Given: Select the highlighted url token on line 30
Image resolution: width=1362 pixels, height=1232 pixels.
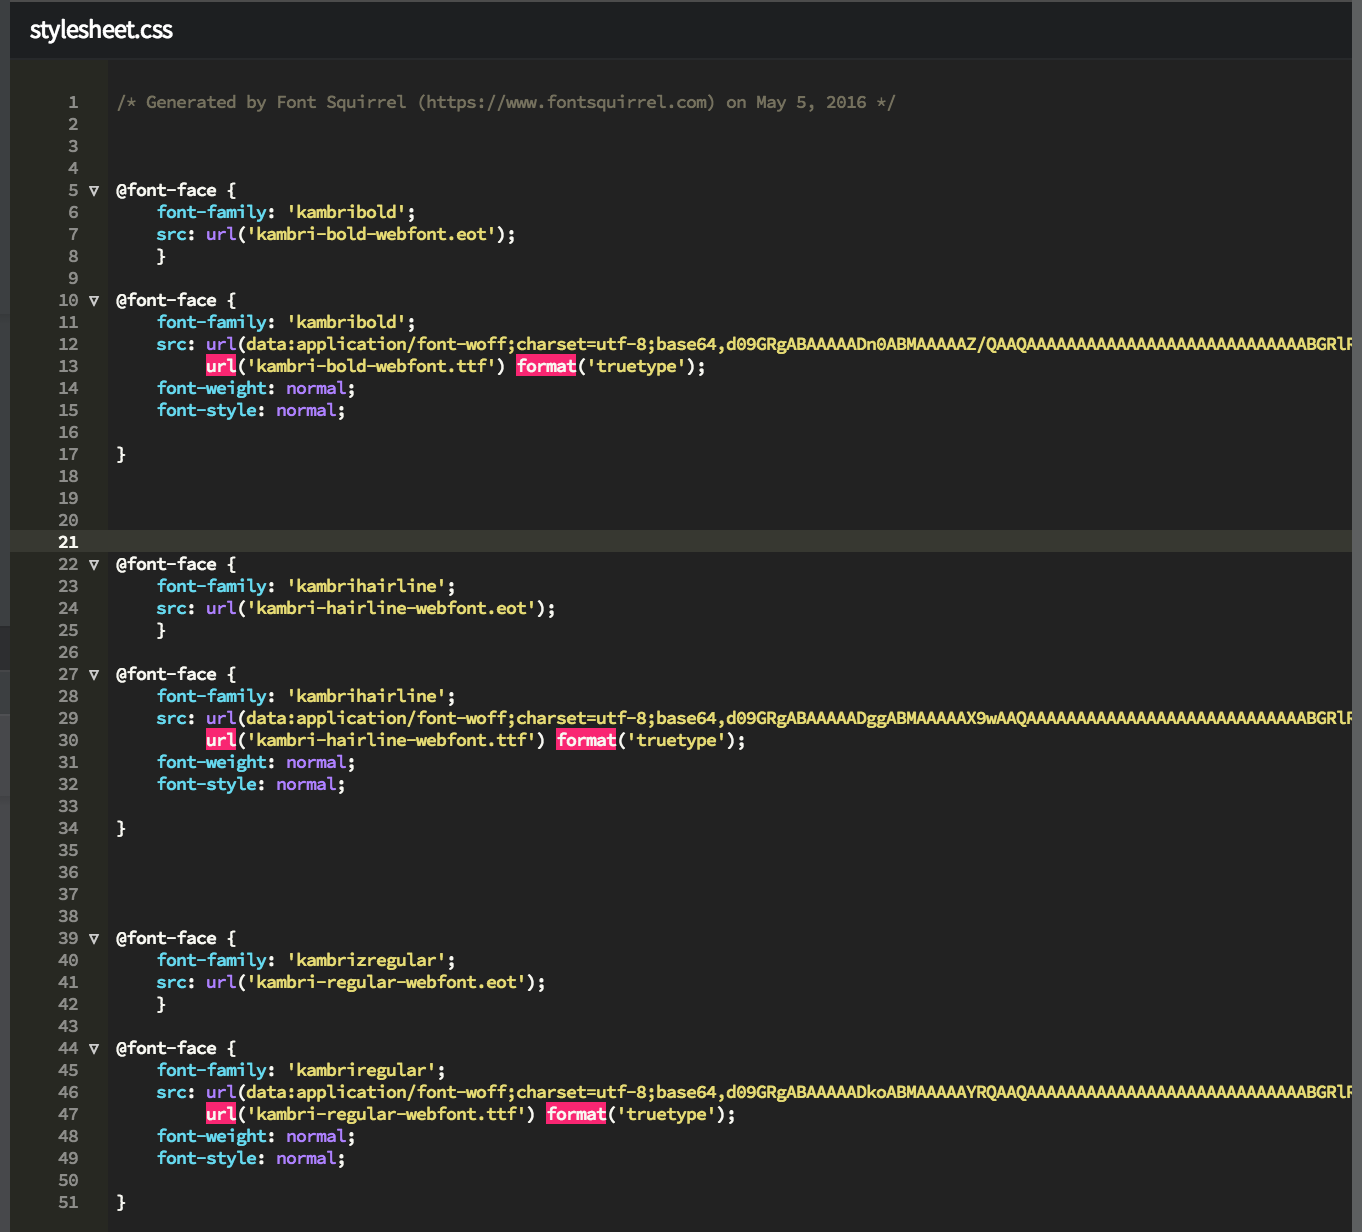Looking at the screenshot, I should pyautogui.click(x=220, y=740).
